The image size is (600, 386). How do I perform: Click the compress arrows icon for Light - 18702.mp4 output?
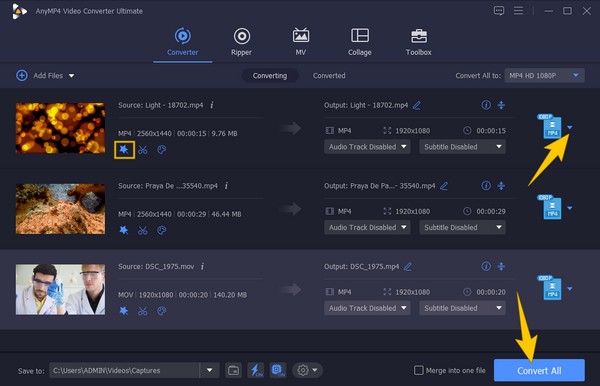pyautogui.click(x=501, y=105)
